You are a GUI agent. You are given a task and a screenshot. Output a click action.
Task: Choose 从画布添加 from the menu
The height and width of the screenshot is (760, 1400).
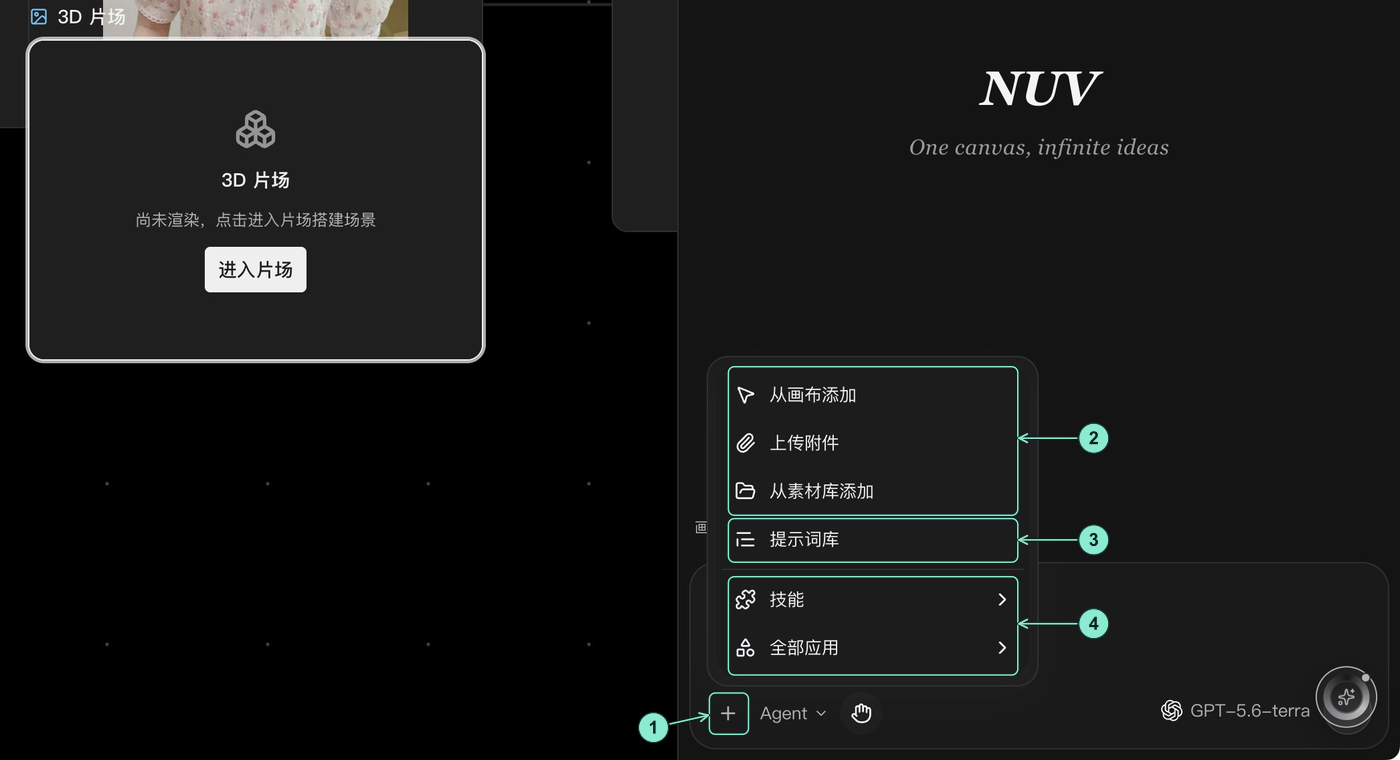873,395
